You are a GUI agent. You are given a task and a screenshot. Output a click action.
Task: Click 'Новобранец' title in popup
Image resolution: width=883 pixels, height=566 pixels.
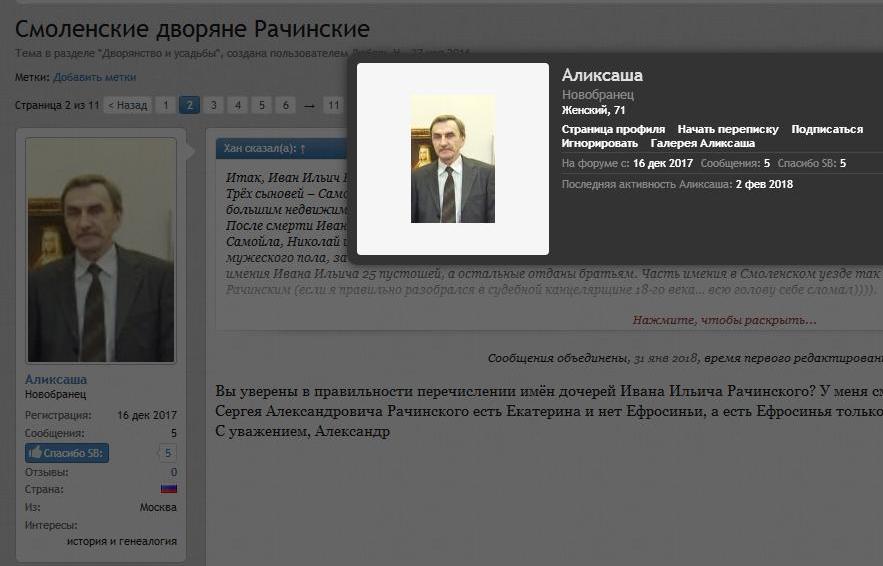(597, 94)
